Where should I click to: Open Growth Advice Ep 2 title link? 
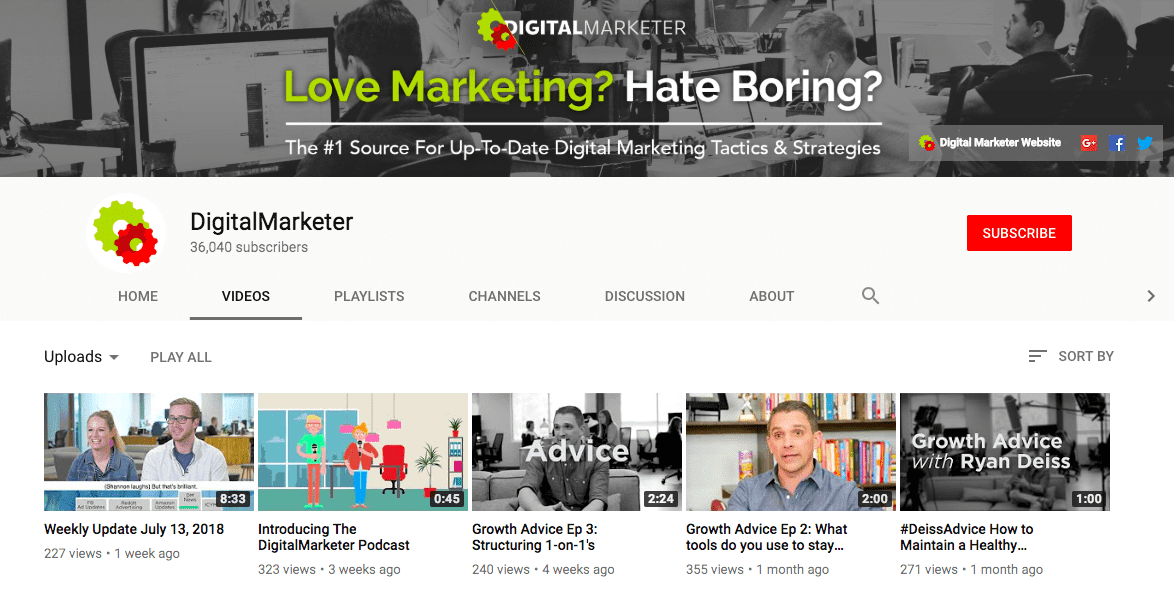pyautogui.click(x=767, y=537)
